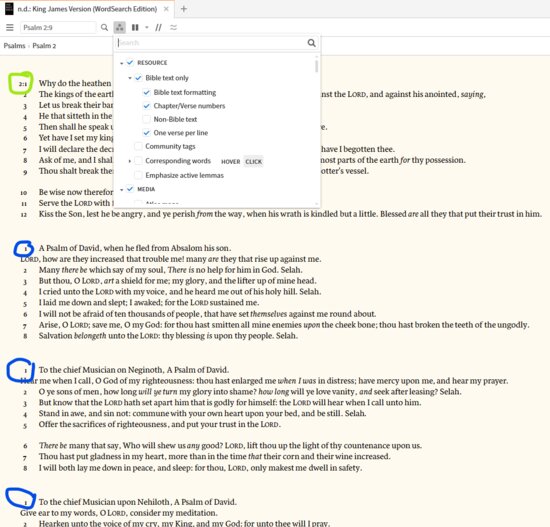The width and height of the screenshot is (550, 527).
Task: Click the filter panel scrollbar thumb
Action: click(x=316, y=66)
